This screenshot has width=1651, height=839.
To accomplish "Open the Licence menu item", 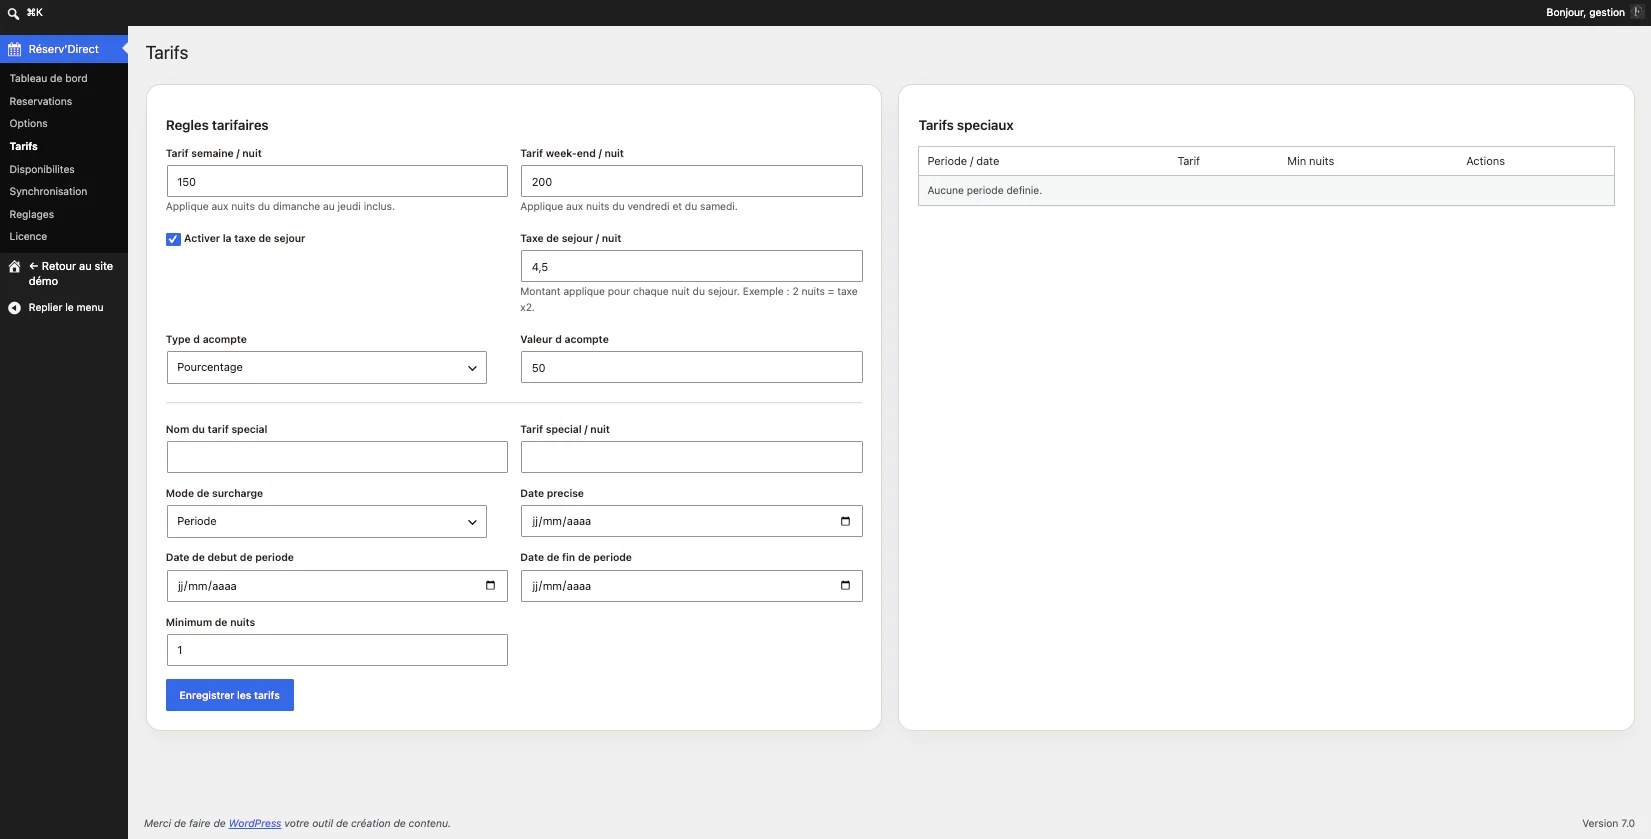I will click(x=28, y=237).
